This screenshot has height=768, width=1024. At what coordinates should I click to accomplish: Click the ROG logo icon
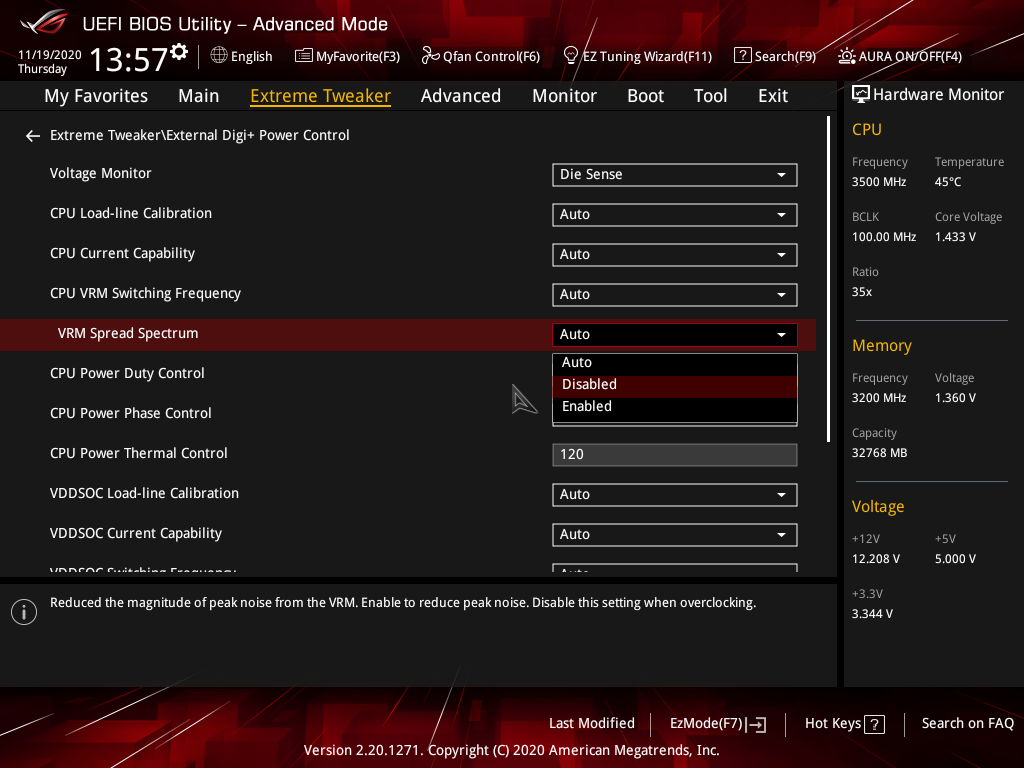coord(44,22)
